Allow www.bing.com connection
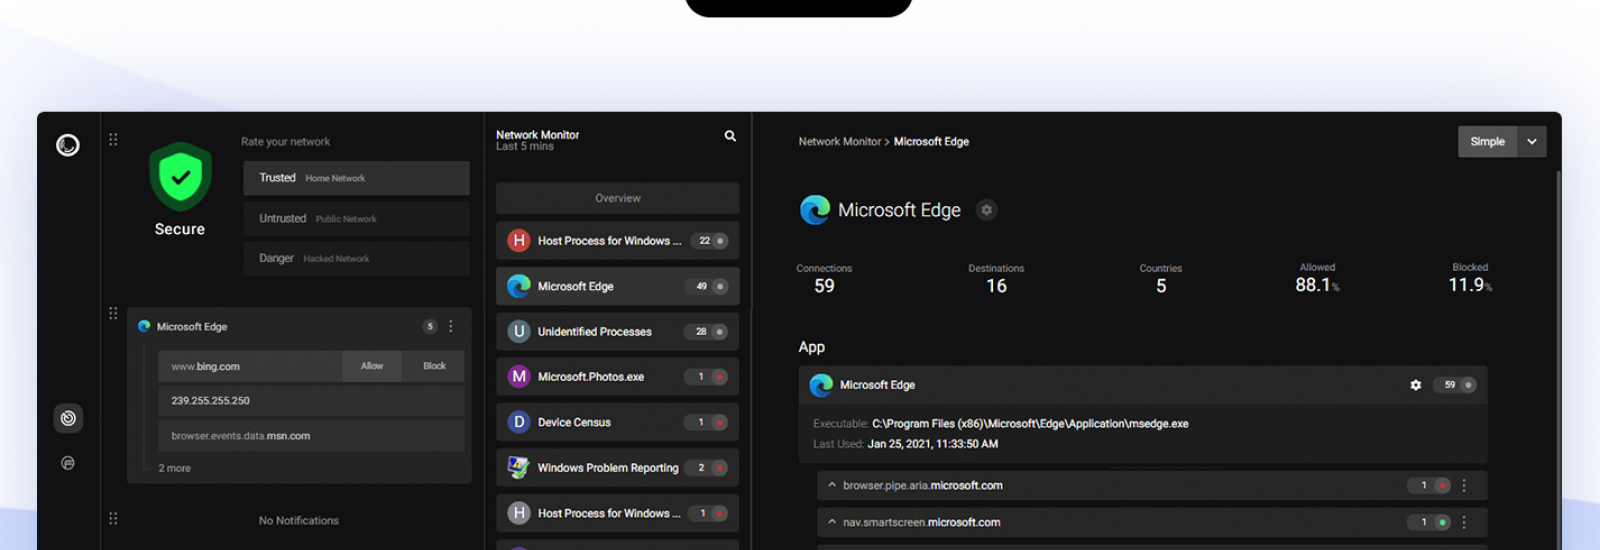Screen dimensions: 1600x550 tap(372, 366)
